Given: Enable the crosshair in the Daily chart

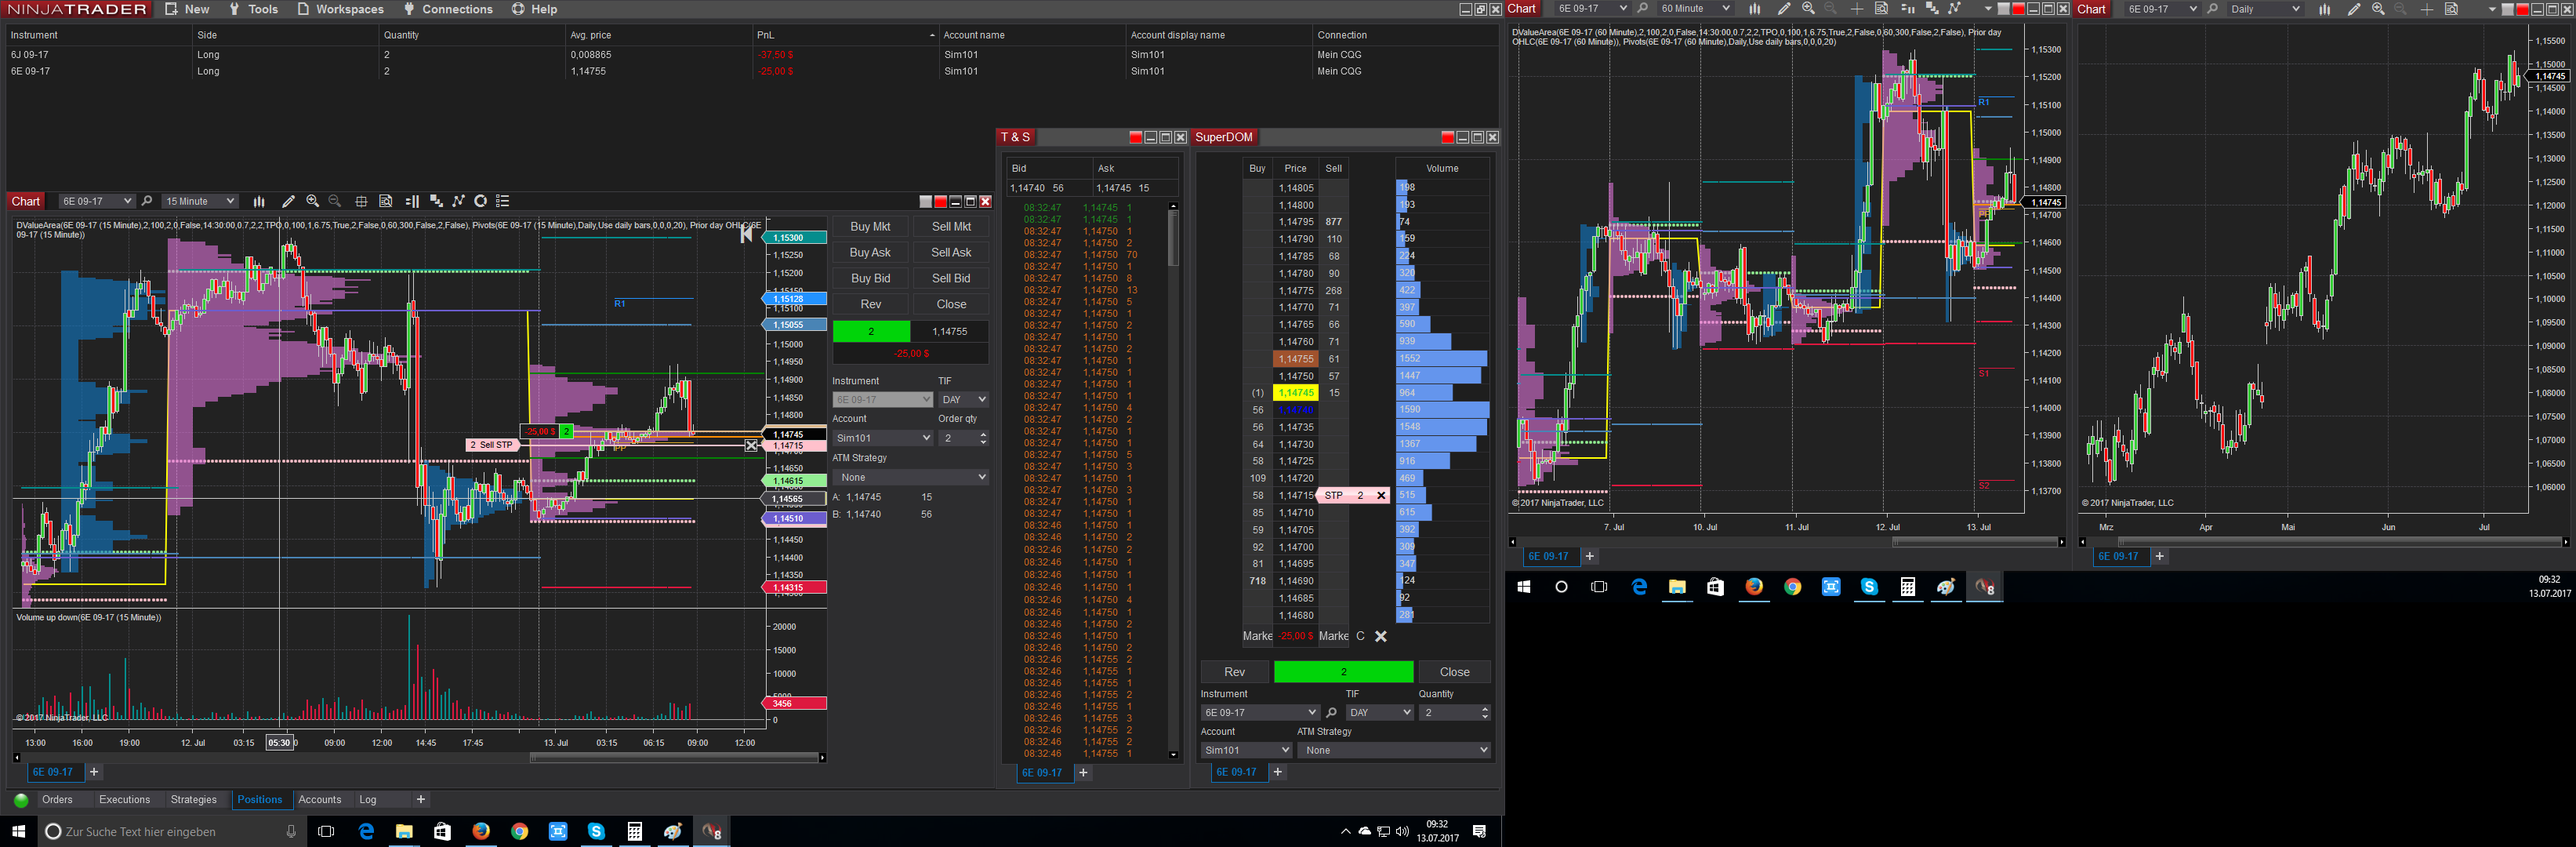Looking at the screenshot, I should [x=2427, y=9].
